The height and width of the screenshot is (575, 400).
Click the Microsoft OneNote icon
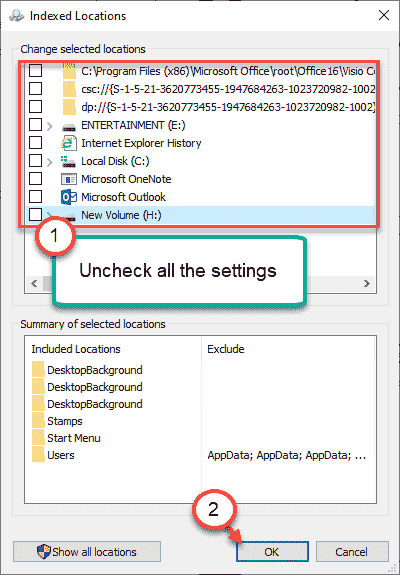(69, 179)
